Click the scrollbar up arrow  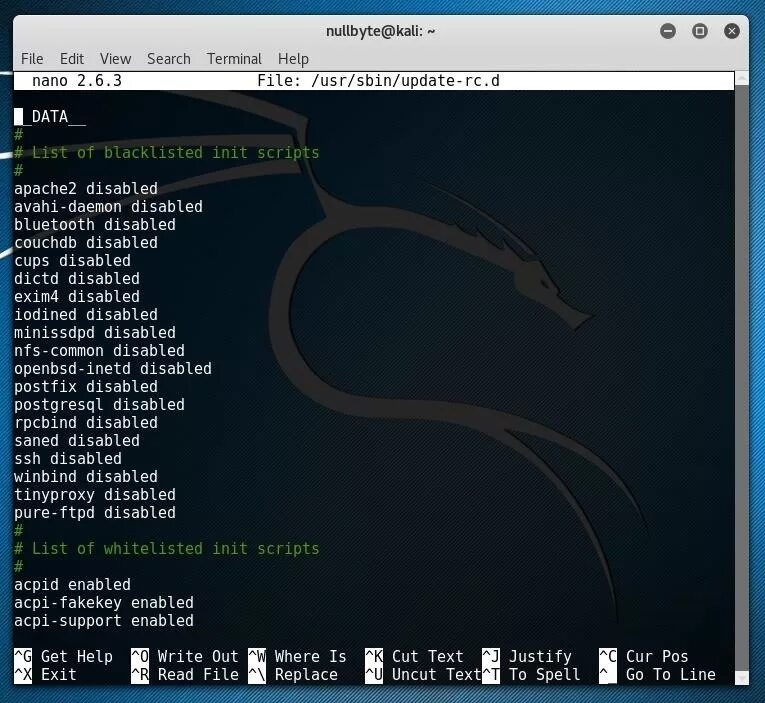tap(742, 78)
